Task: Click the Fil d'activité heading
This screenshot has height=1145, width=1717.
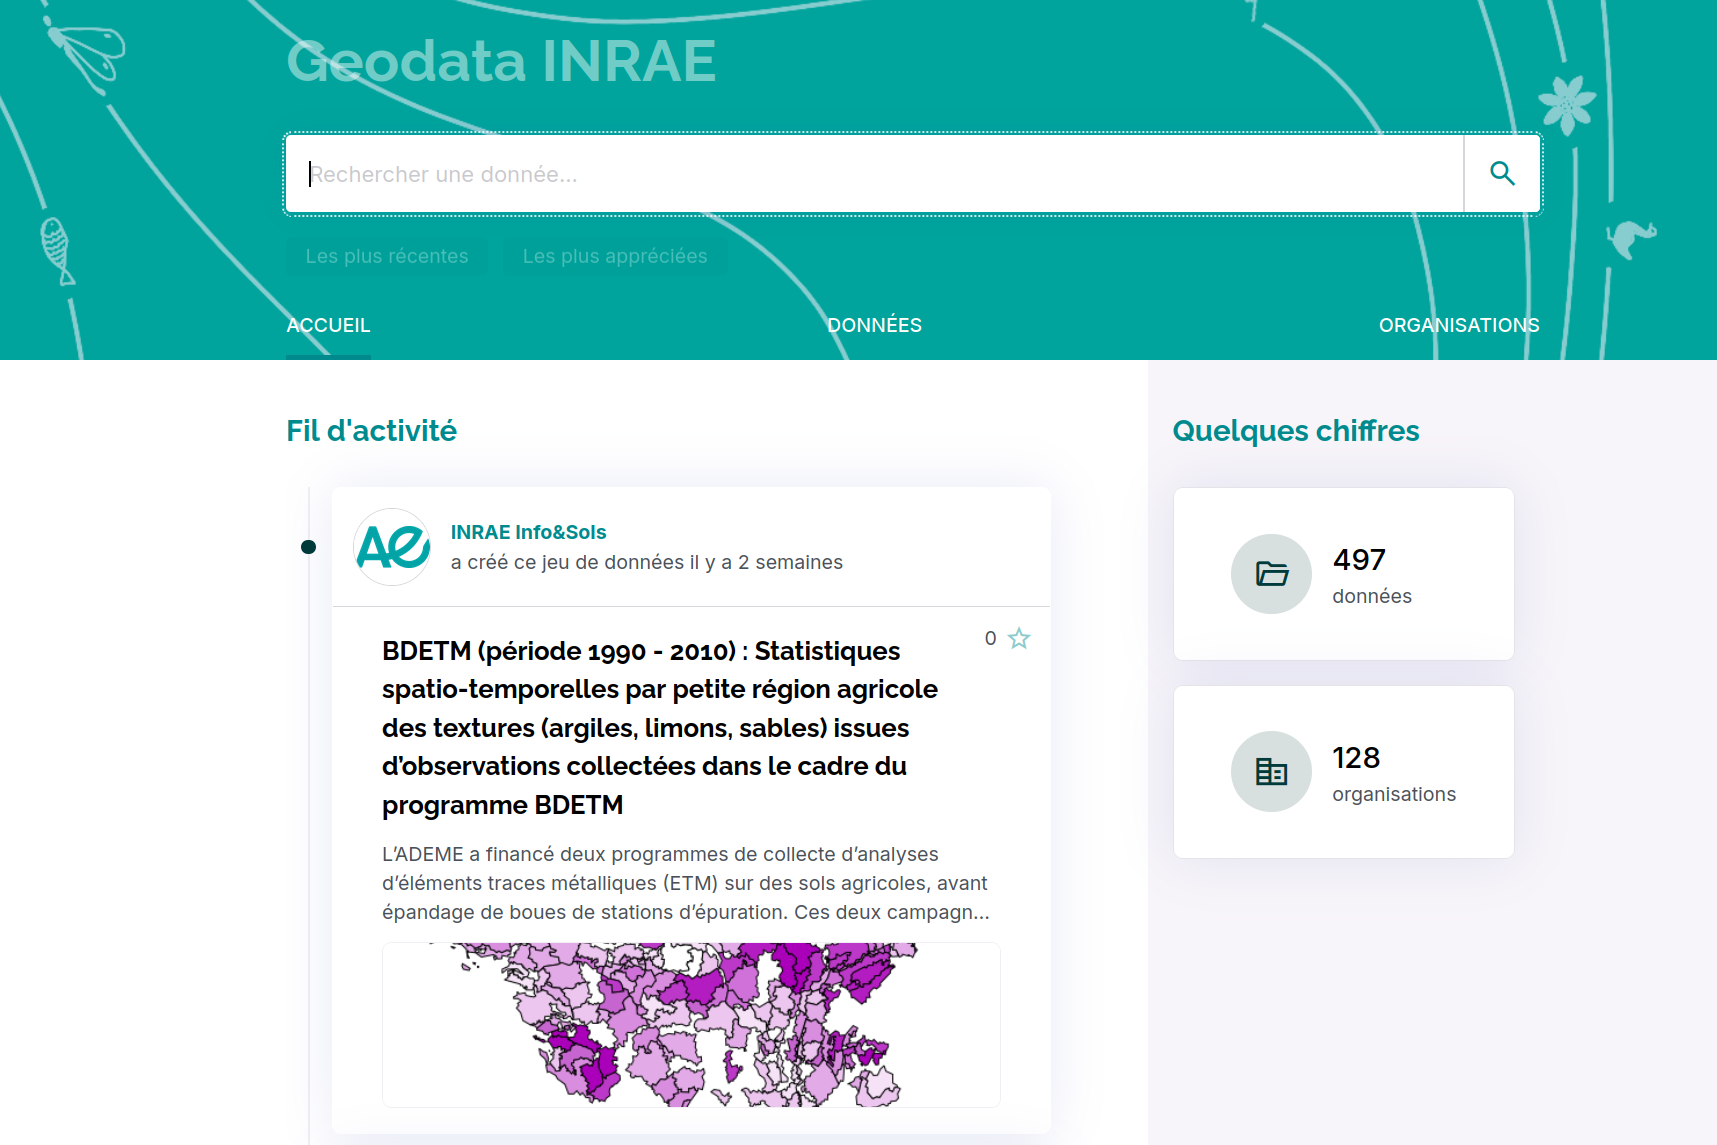Action: (371, 431)
